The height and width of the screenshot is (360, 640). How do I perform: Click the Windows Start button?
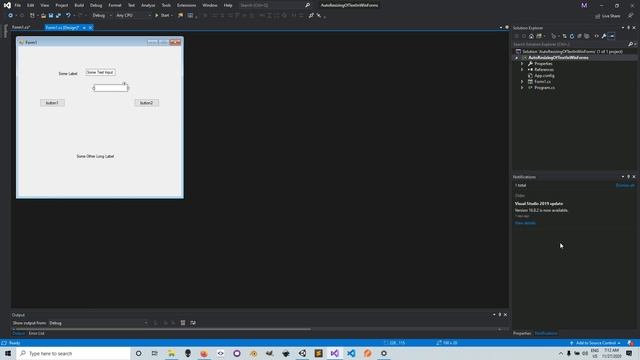point(8,353)
